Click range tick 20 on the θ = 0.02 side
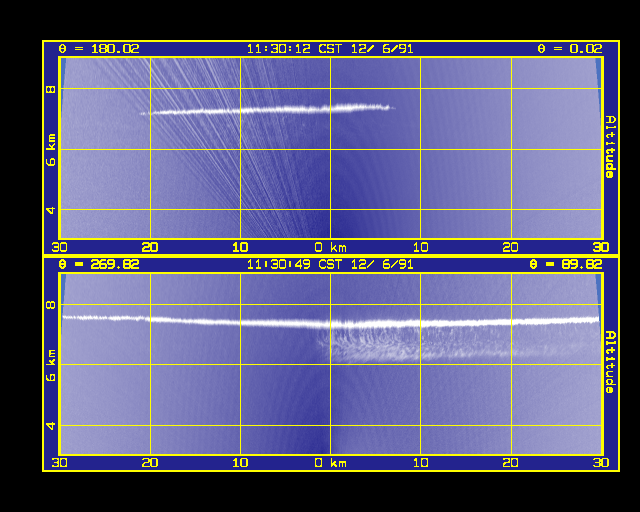This screenshot has height=512, width=640. (x=511, y=247)
